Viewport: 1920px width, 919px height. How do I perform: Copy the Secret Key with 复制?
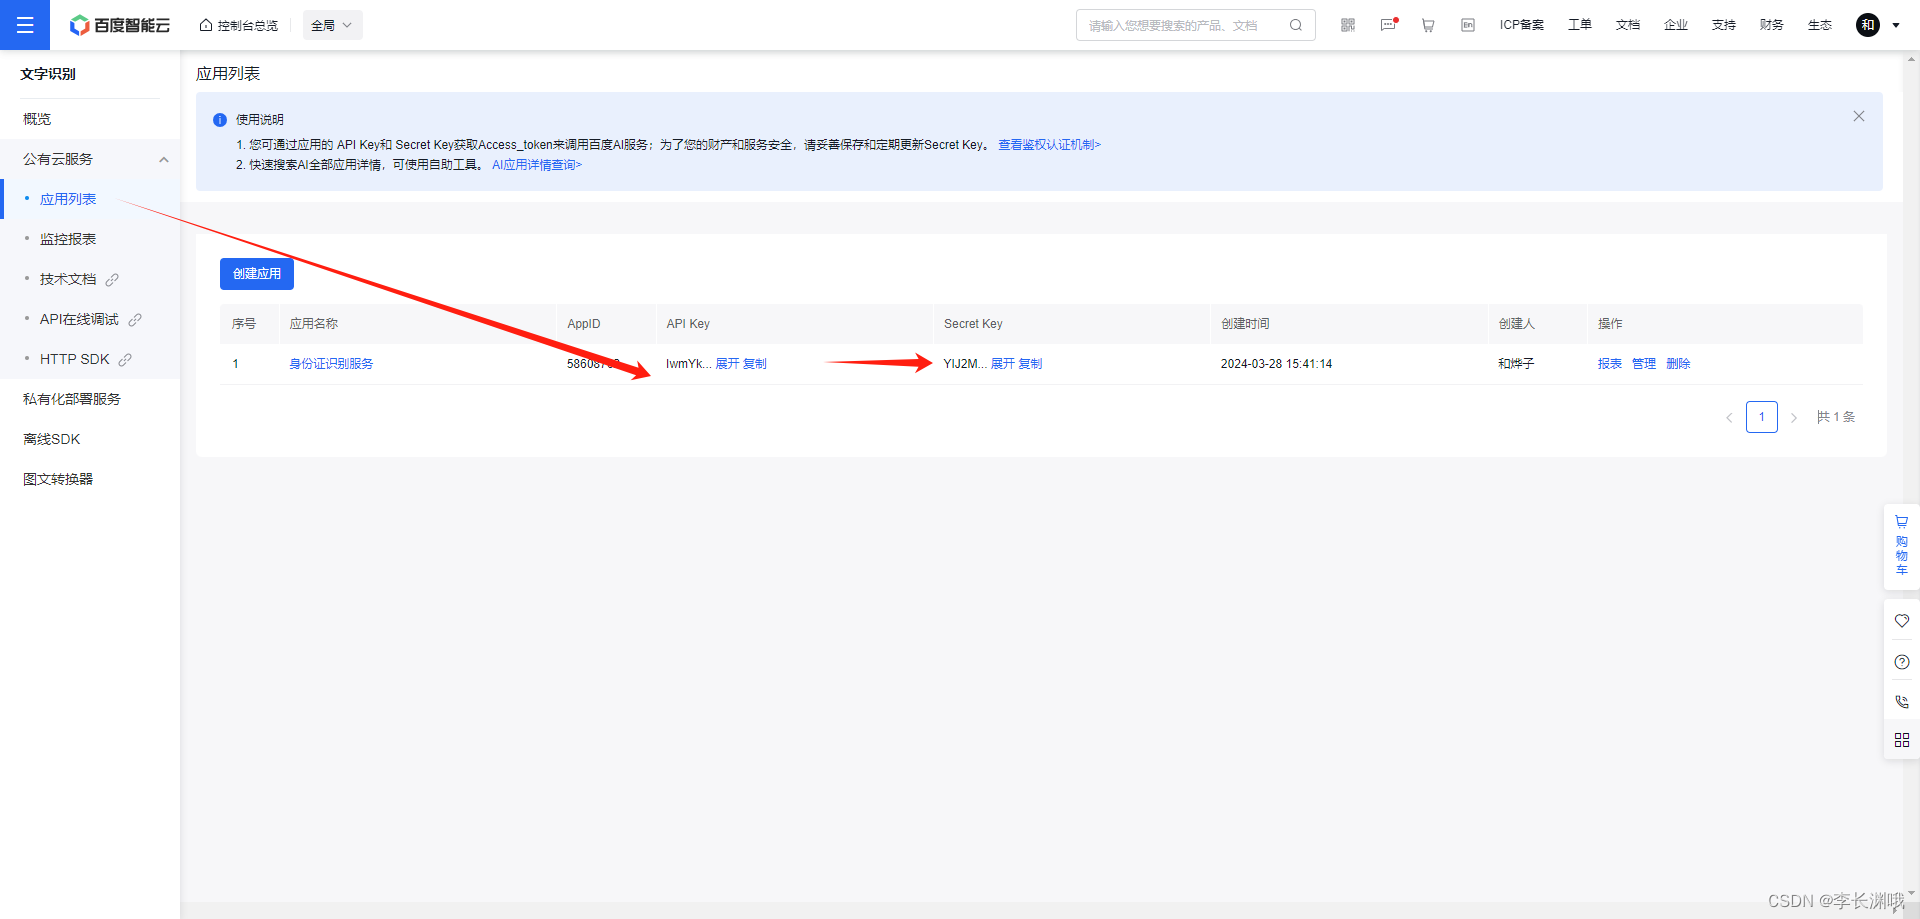tap(1030, 364)
